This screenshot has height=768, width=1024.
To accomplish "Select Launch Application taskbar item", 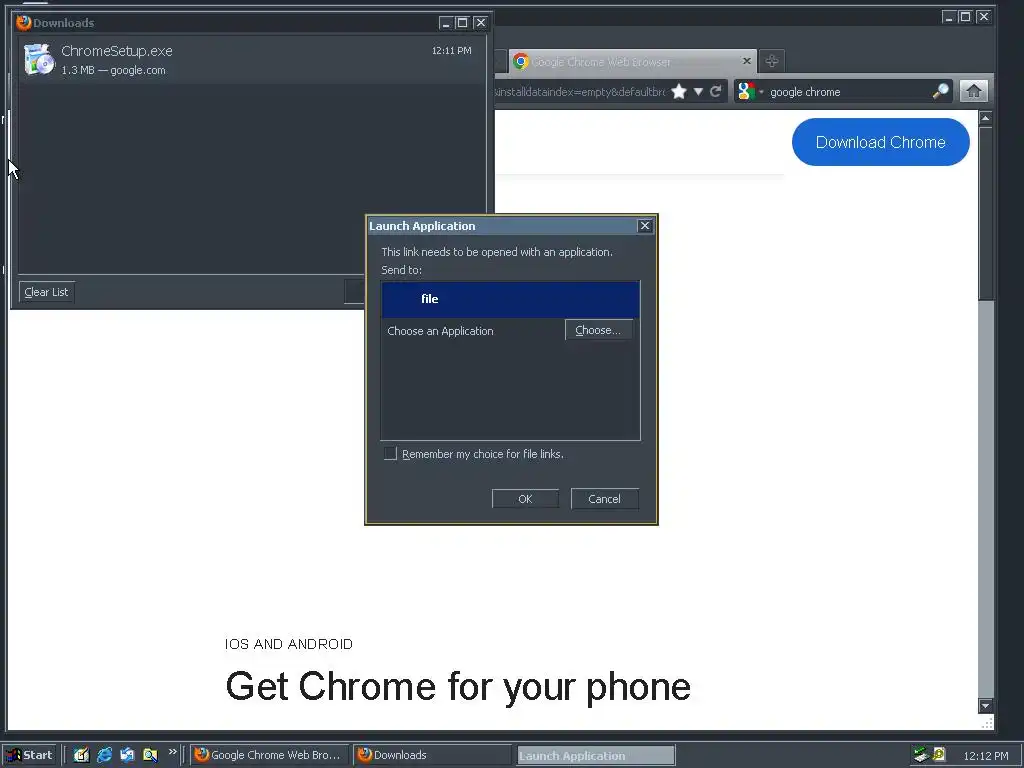I will point(596,756).
